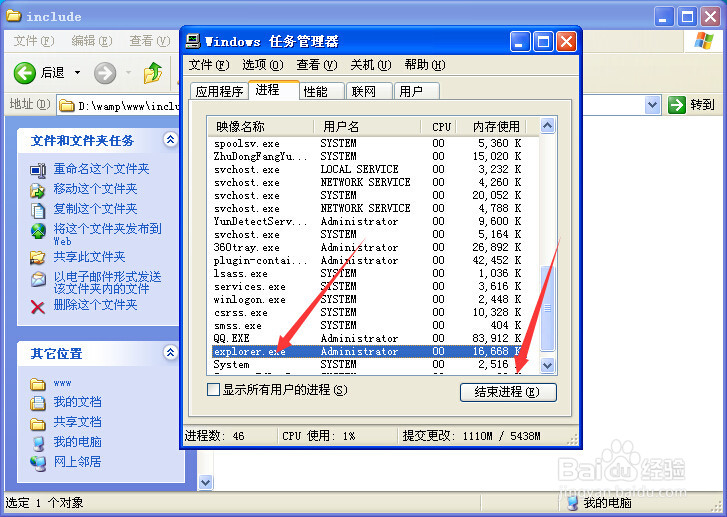Click the 我的电脑 computer icon in sidebar
The width and height of the screenshot is (727, 517).
coord(38,443)
